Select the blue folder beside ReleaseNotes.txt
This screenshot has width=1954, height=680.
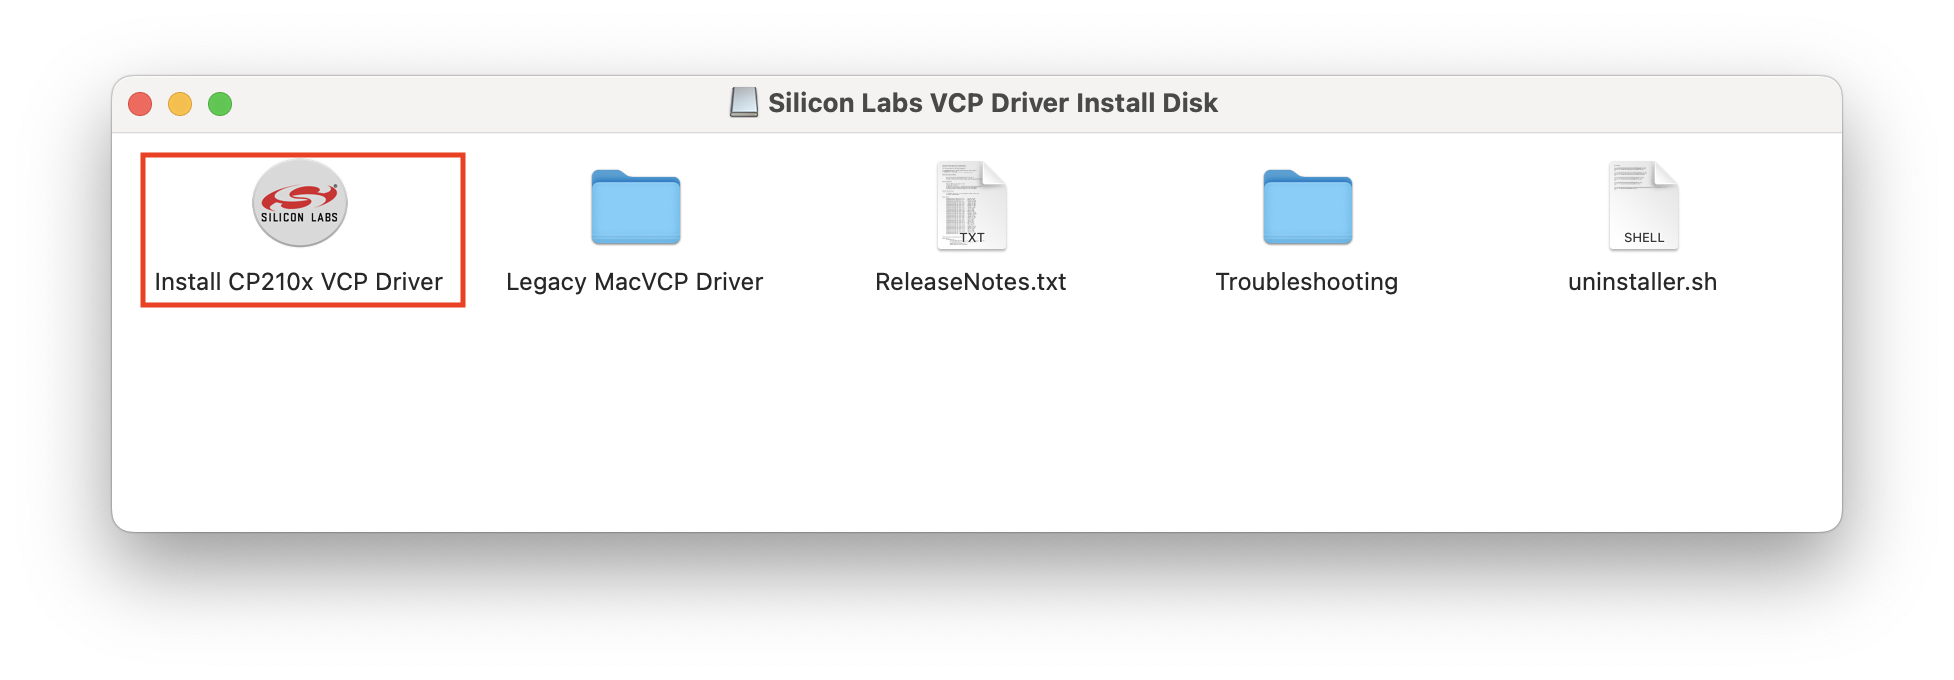pyautogui.click(x=636, y=208)
